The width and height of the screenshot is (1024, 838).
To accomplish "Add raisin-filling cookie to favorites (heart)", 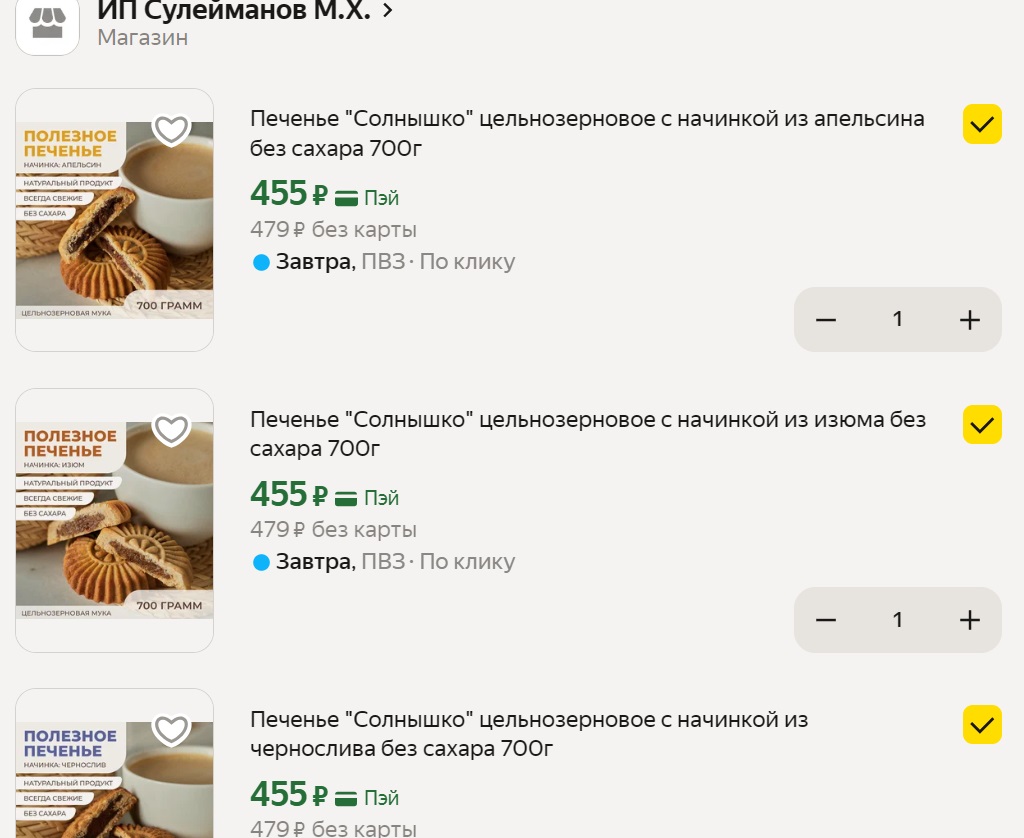I will (171, 429).
